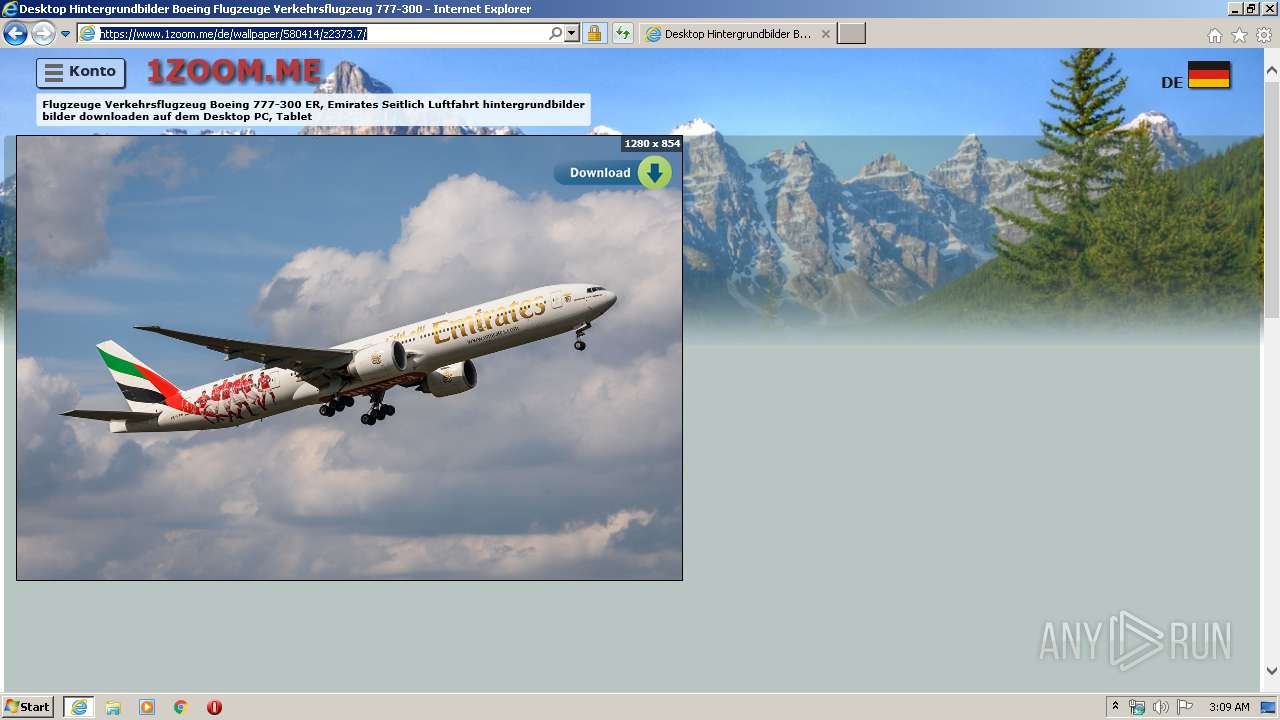Open the Emirates Boeing 777 wallpaper image

[x=349, y=358]
